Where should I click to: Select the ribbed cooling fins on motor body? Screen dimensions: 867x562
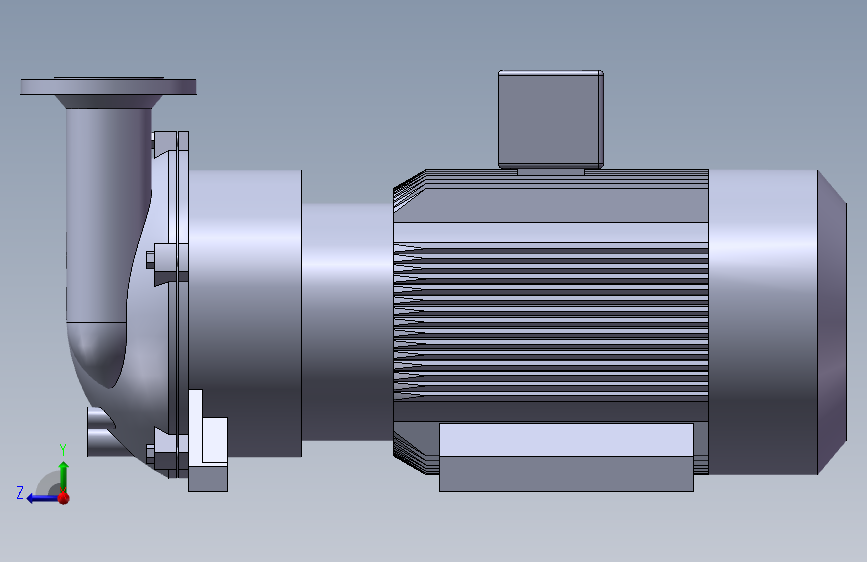coord(551,321)
